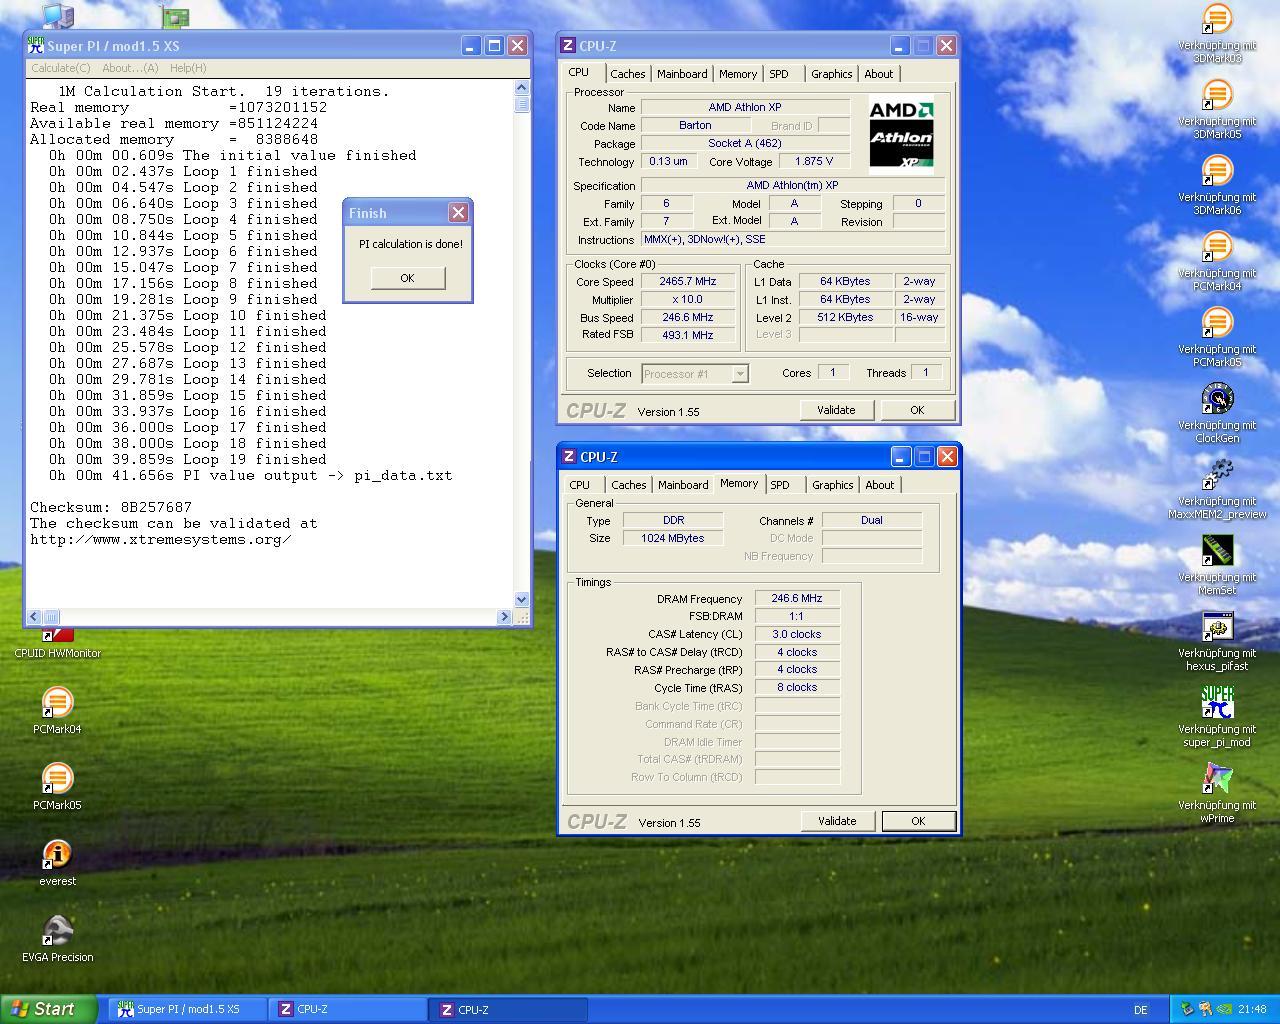Click the Super PI scroll-right arrow
Viewport: 1280px width, 1024px height.
tap(504, 617)
